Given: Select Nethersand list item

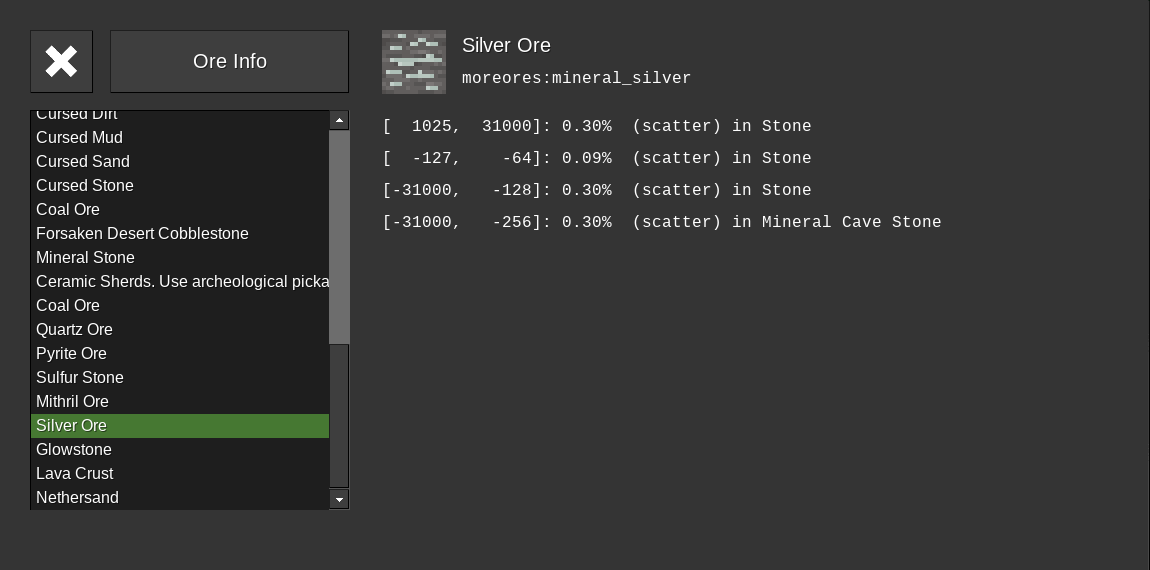Looking at the screenshot, I should click(x=77, y=497).
